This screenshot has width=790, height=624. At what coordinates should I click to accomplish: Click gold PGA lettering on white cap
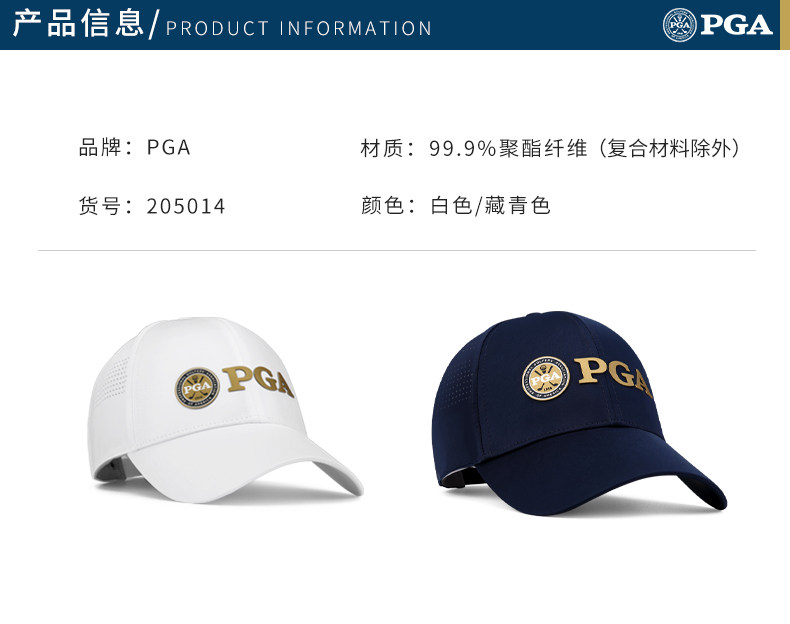pyautogui.click(x=258, y=381)
